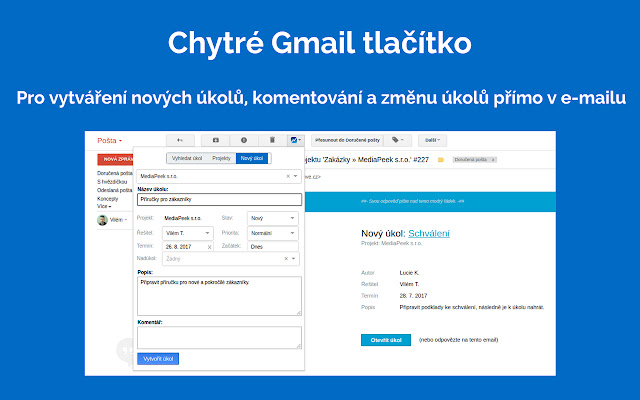This screenshot has width=640, height=400.
Task: Click the 'nebo odpovězte na tento email' text
Action: click(458, 340)
